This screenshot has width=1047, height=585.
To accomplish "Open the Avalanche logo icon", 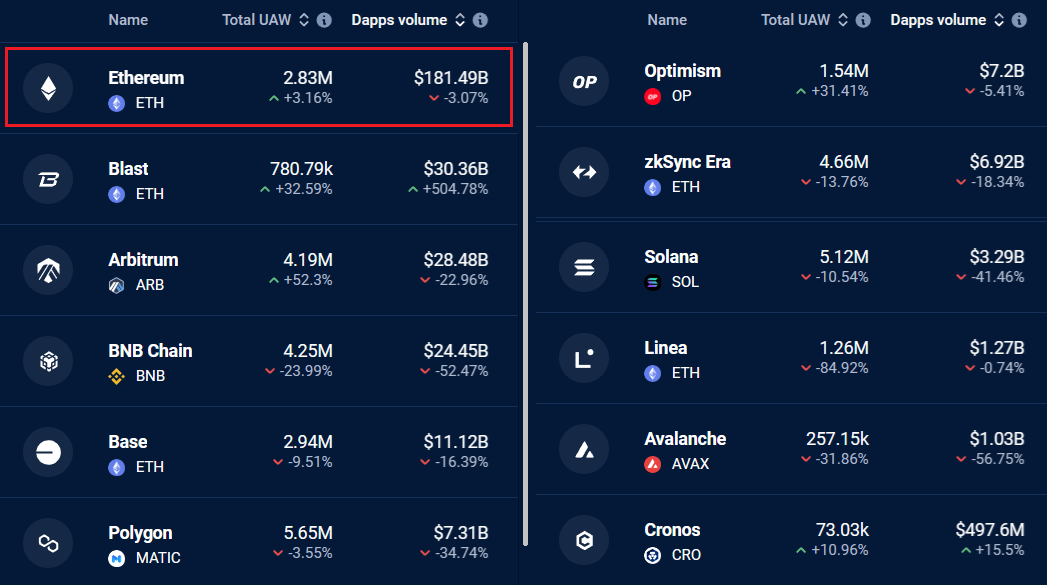I will point(584,449).
